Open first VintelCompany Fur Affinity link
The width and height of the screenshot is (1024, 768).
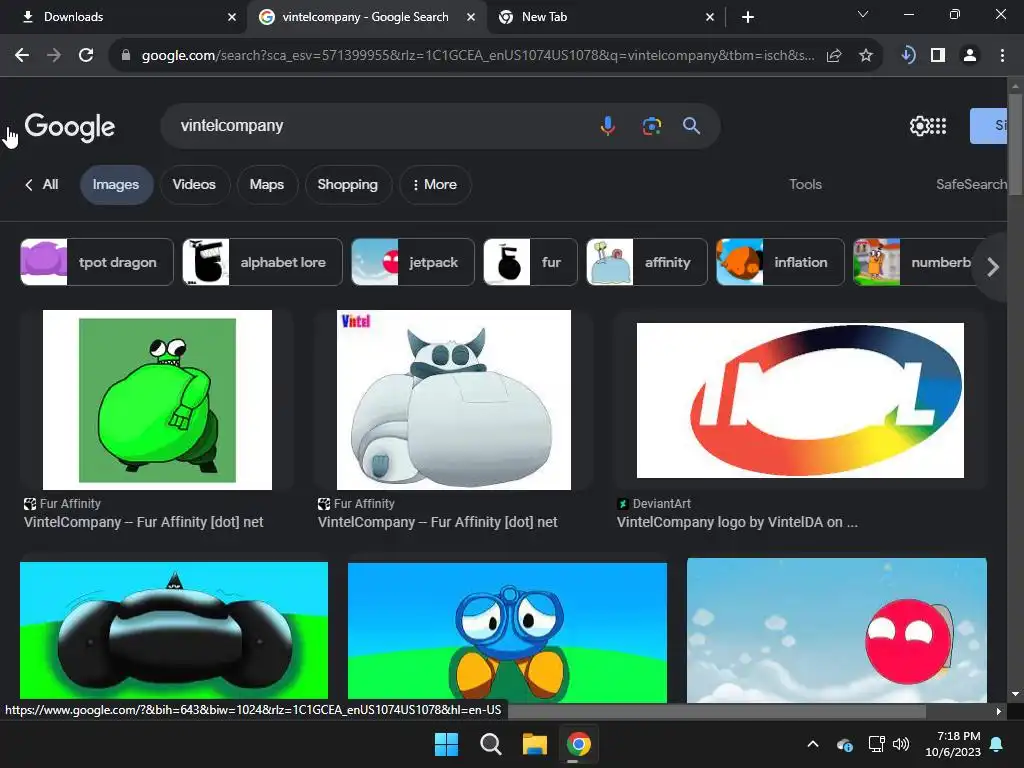(144, 522)
